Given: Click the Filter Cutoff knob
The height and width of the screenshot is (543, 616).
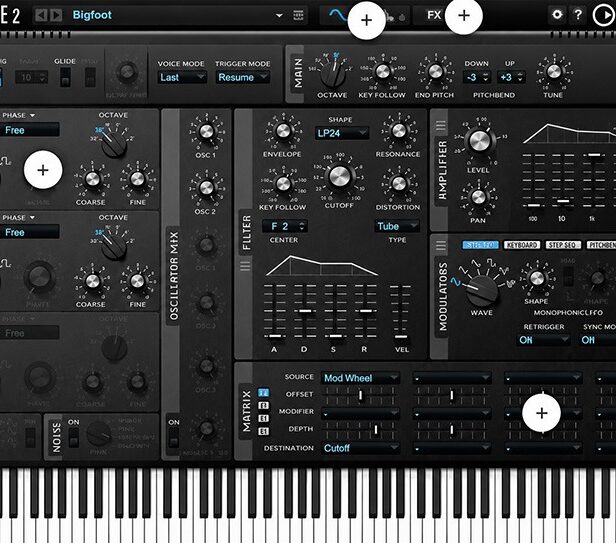Looking at the screenshot, I should (339, 176).
